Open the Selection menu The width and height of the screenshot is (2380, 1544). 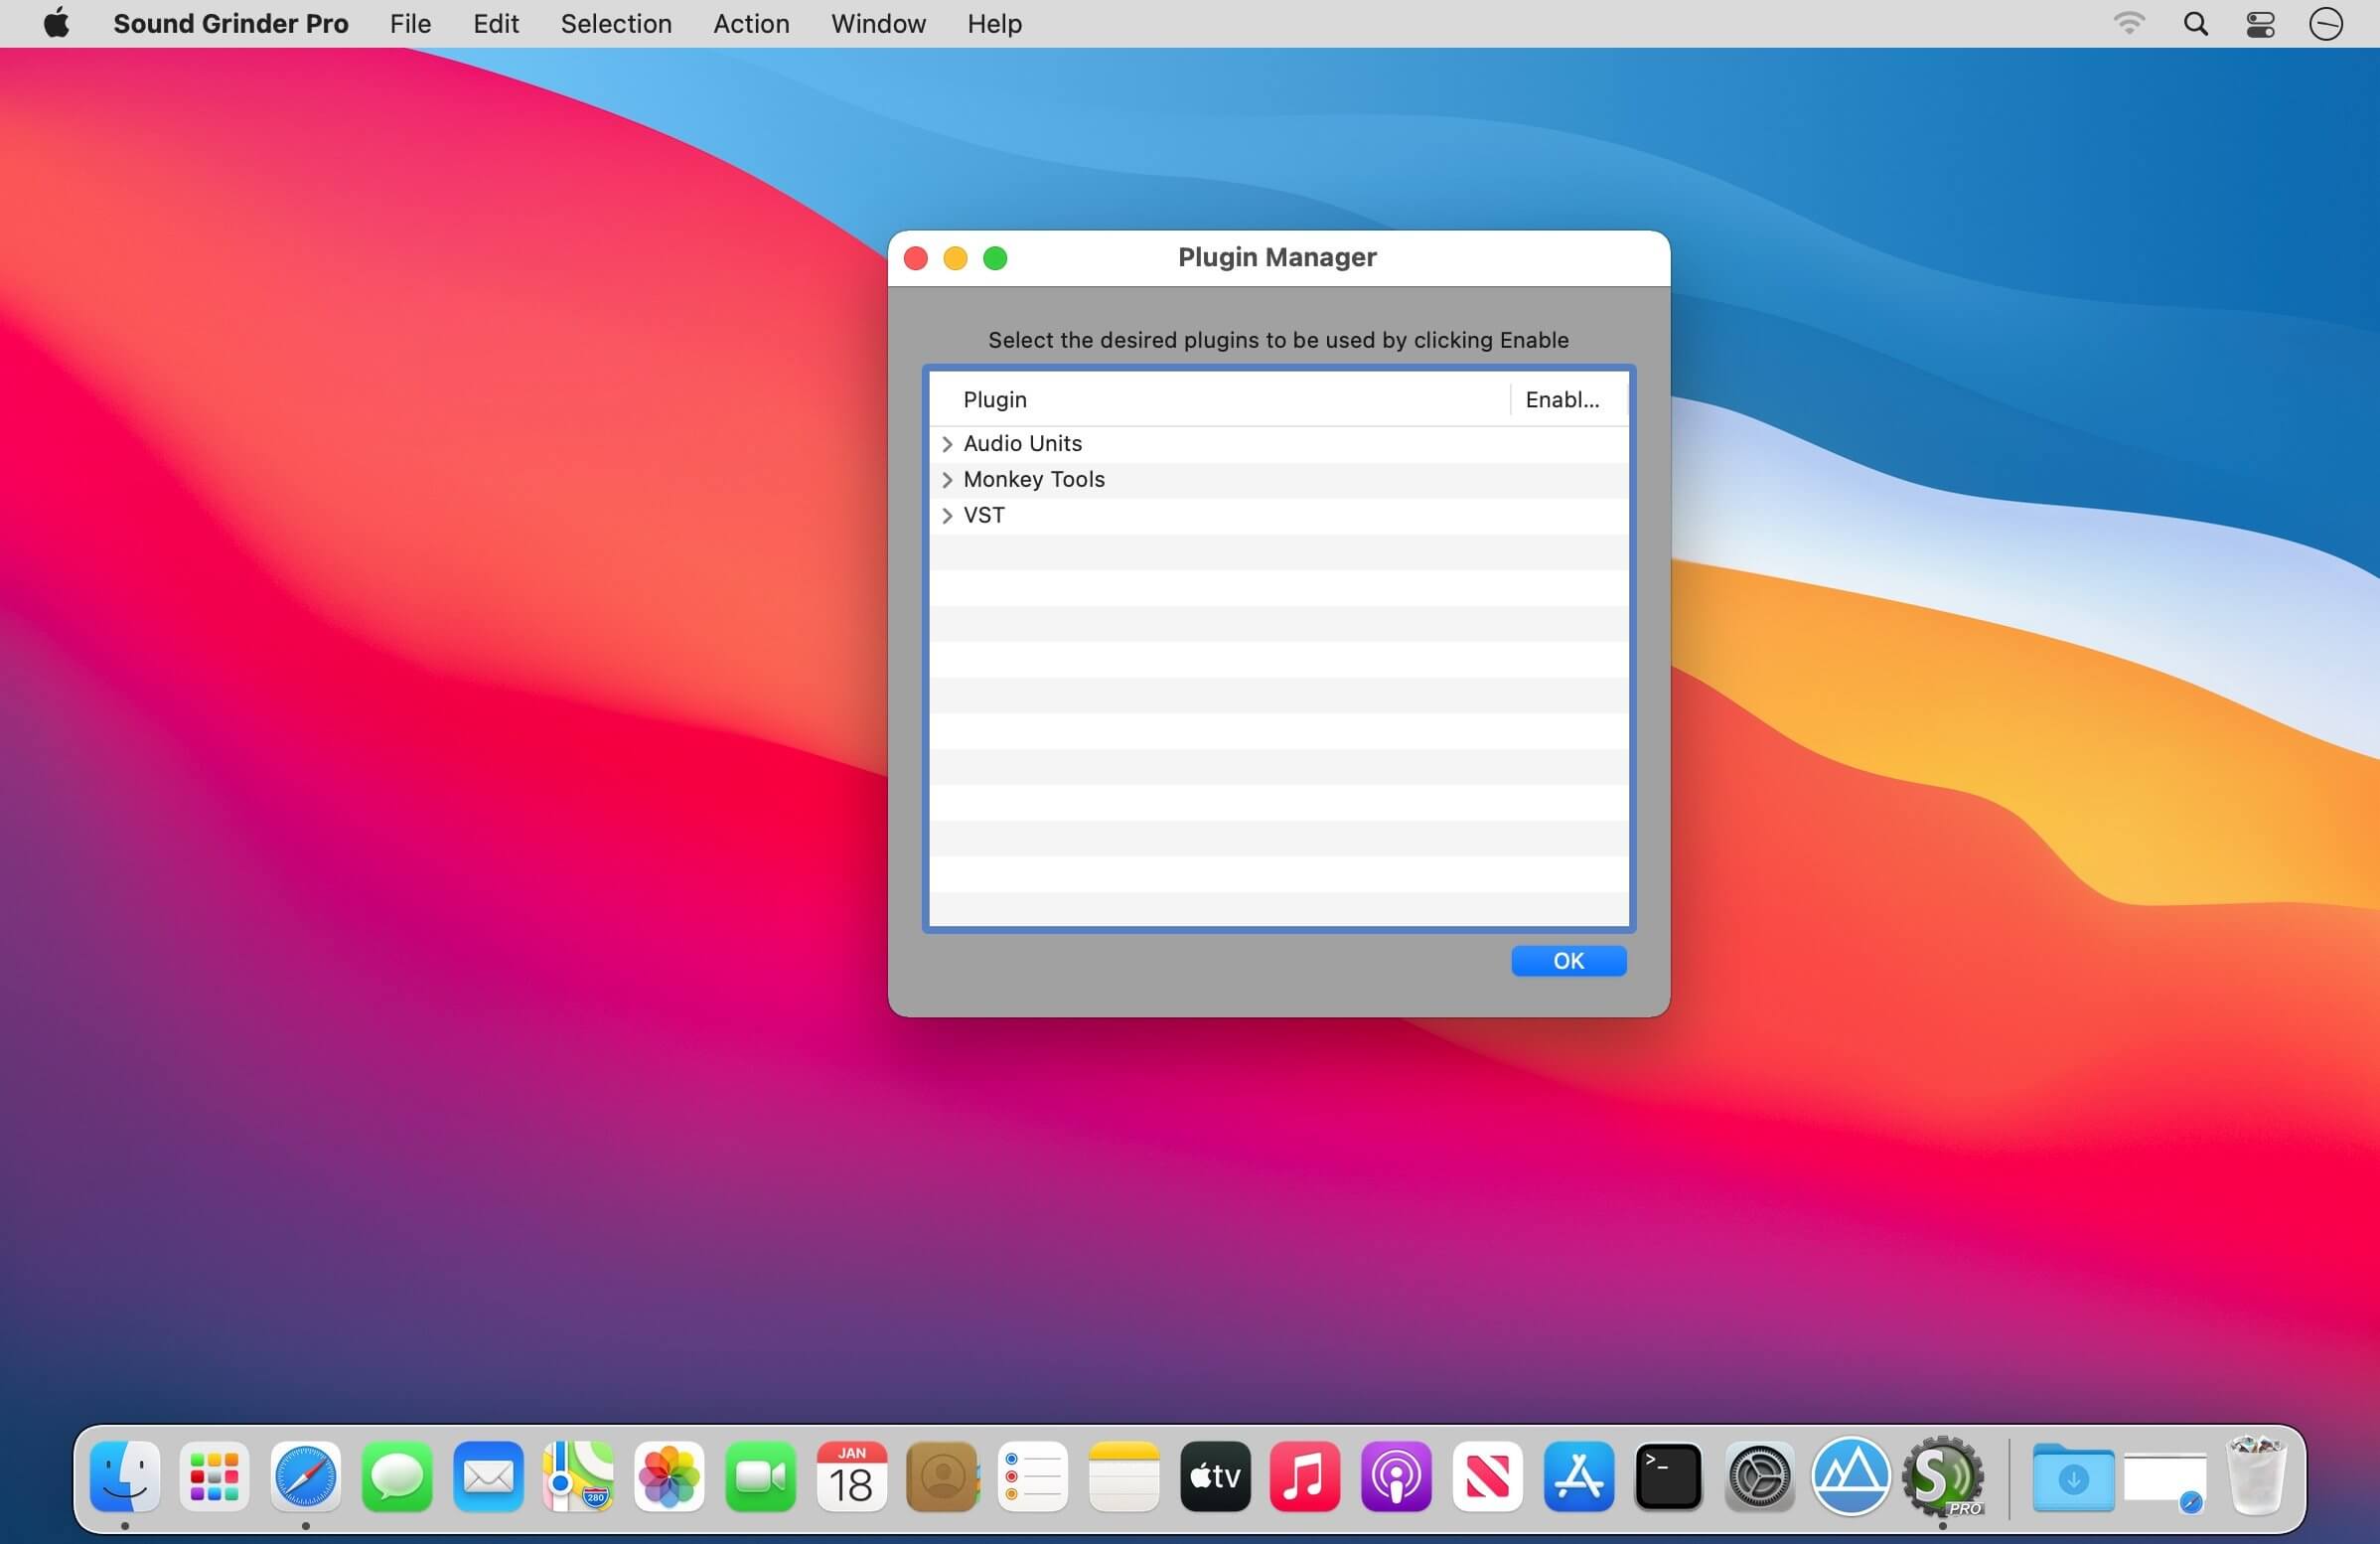pos(615,24)
